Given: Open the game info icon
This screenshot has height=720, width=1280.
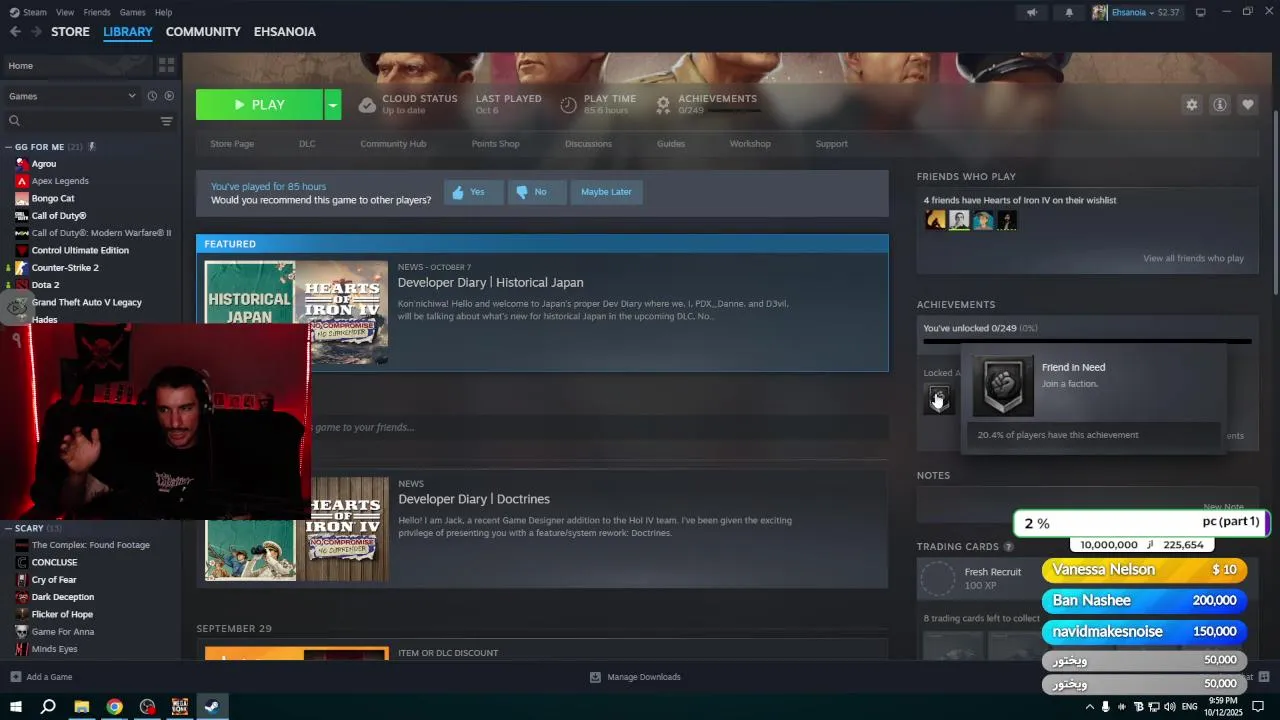Looking at the screenshot, I should pyautogui.click(x=1219, y=105).
